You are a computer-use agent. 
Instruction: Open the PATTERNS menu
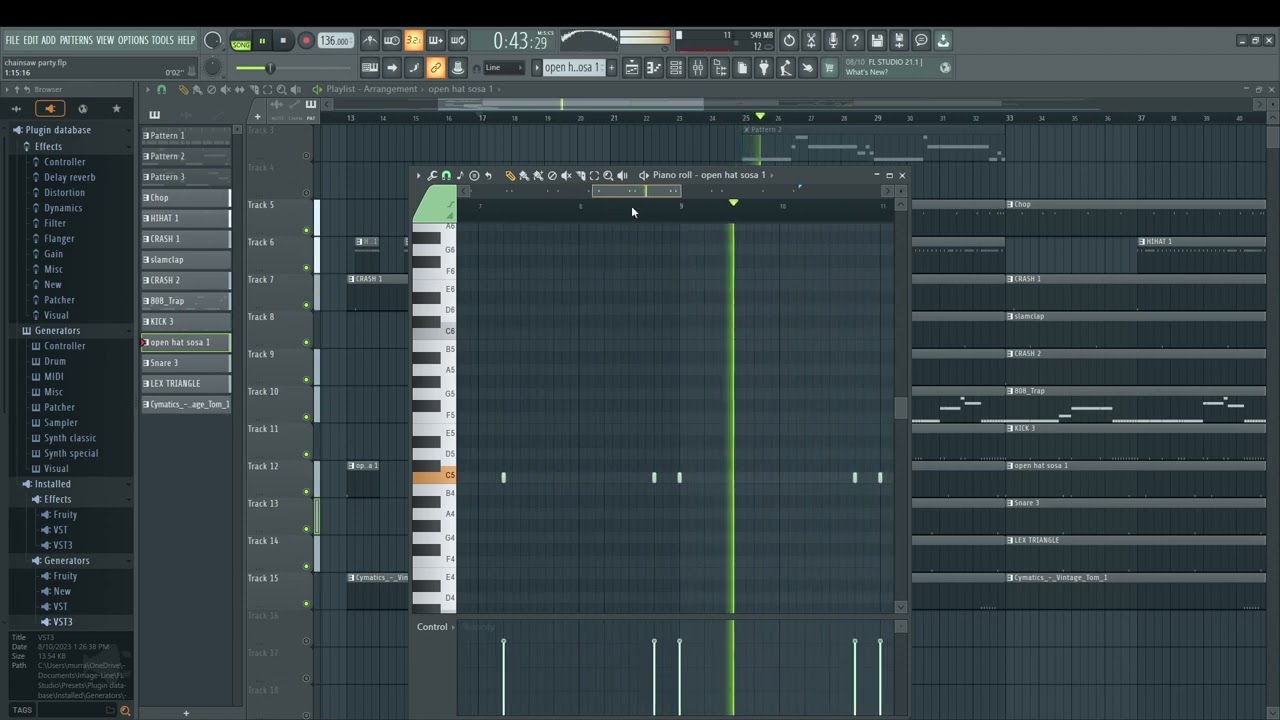pyautogui.click(x=76, y=40)
